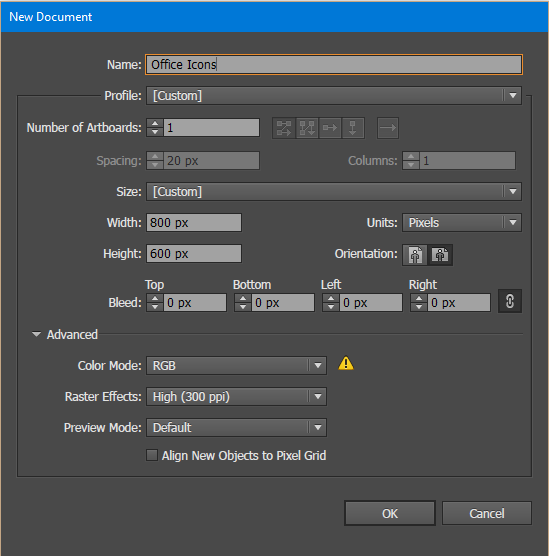Click the disabled Spacing field
The width and height of the screenshot is (549, 556).
tap(211, 161)
